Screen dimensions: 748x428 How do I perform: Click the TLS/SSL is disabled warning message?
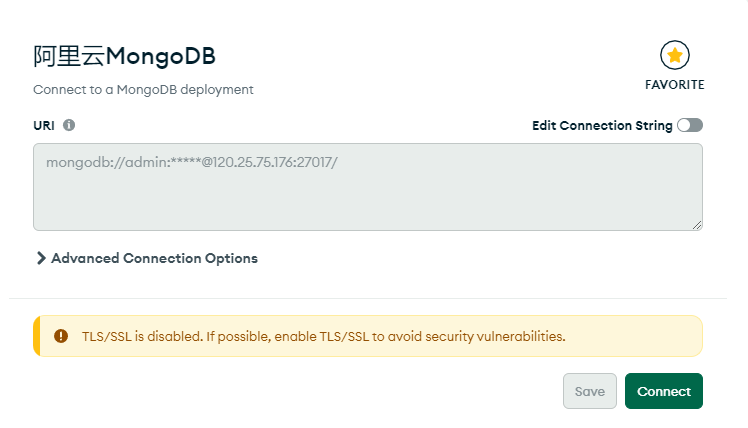click(323, 336)
